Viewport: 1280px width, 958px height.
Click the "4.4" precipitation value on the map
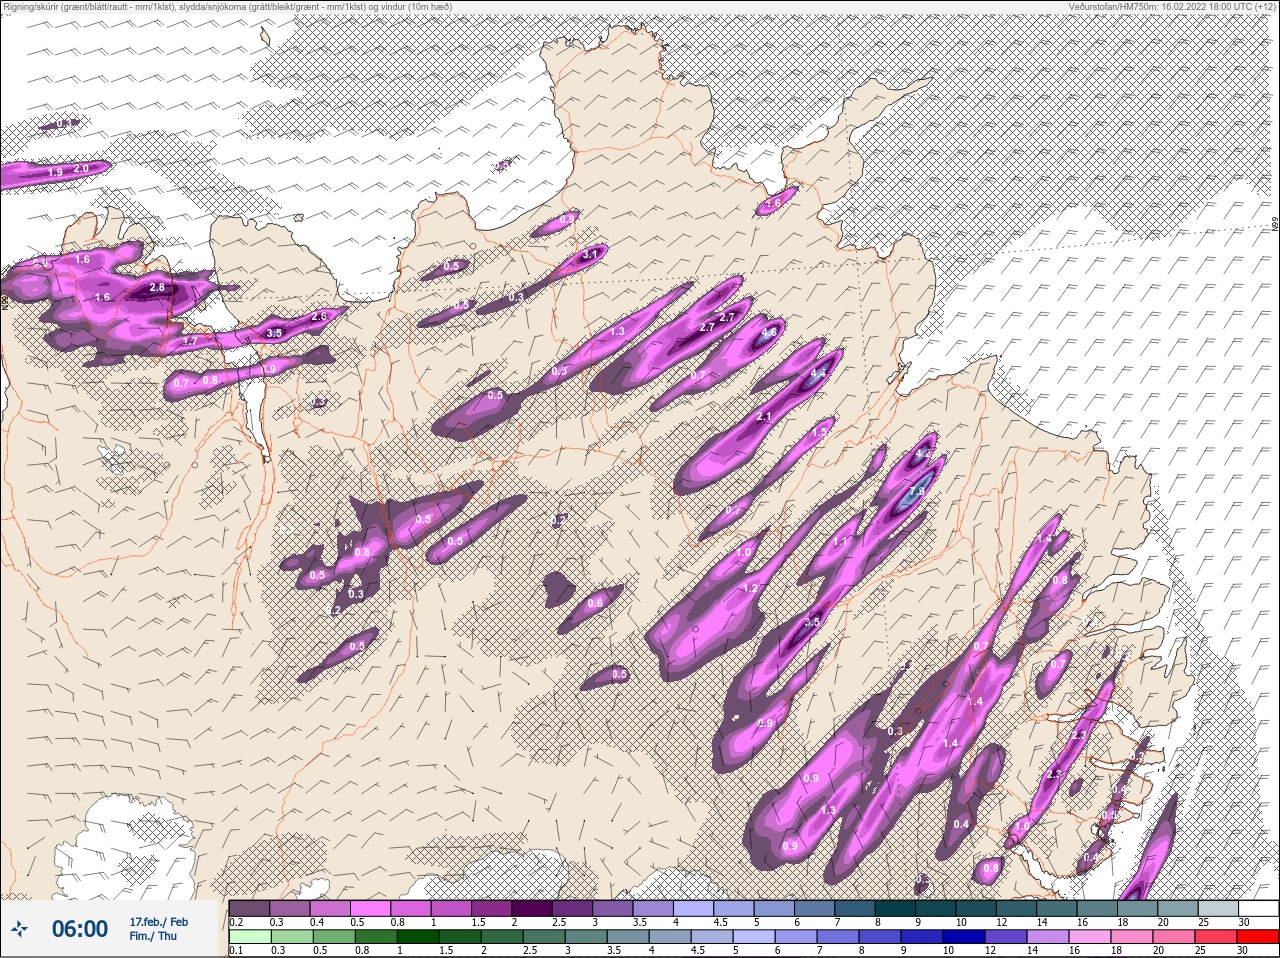pyautogui.click(x=818, y=373)
